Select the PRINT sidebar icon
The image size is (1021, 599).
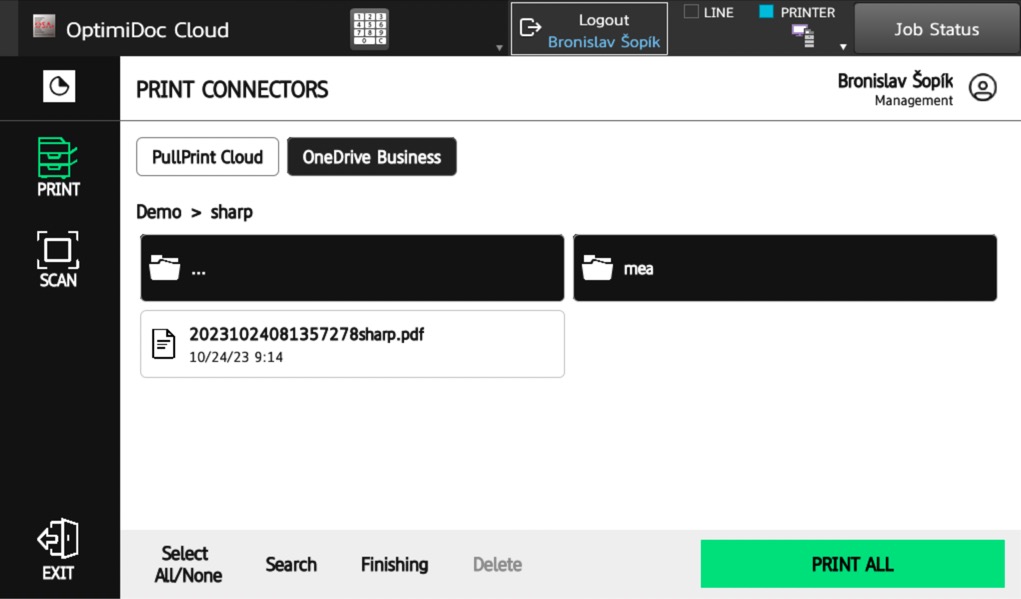pyautogui.click(x=58, y=168)
